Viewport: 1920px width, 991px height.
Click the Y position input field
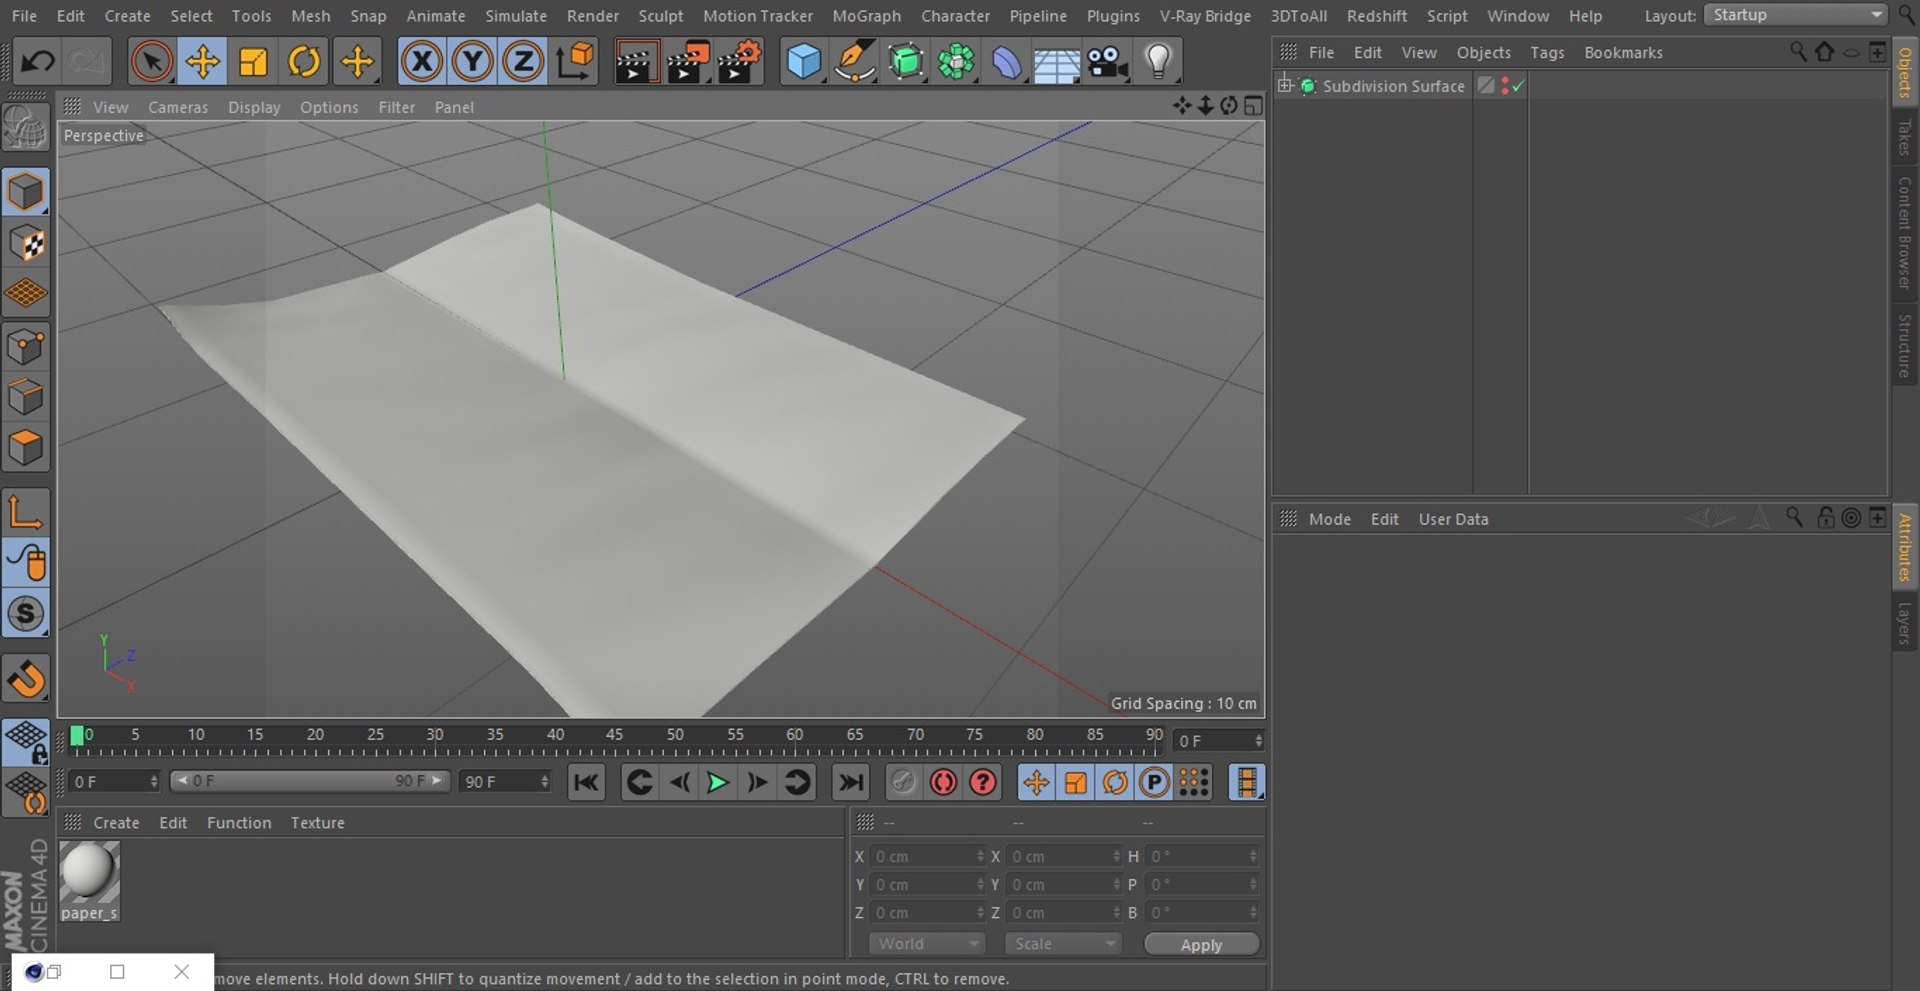923,884
